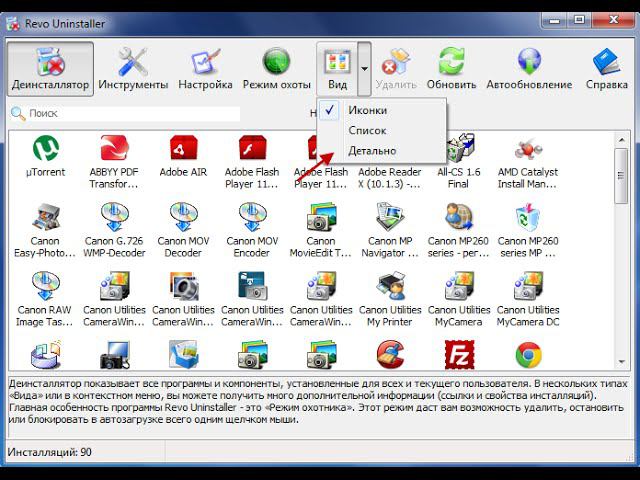The height and width of the screenshot is (480, 640).
Task: Collapse the Вид dropdown arrow
Action: coord(364,69)
